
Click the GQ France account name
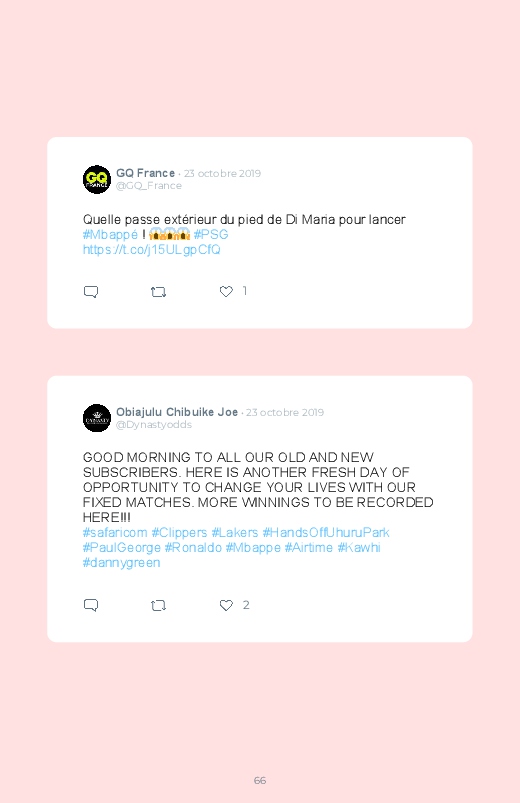coord(145,173)
